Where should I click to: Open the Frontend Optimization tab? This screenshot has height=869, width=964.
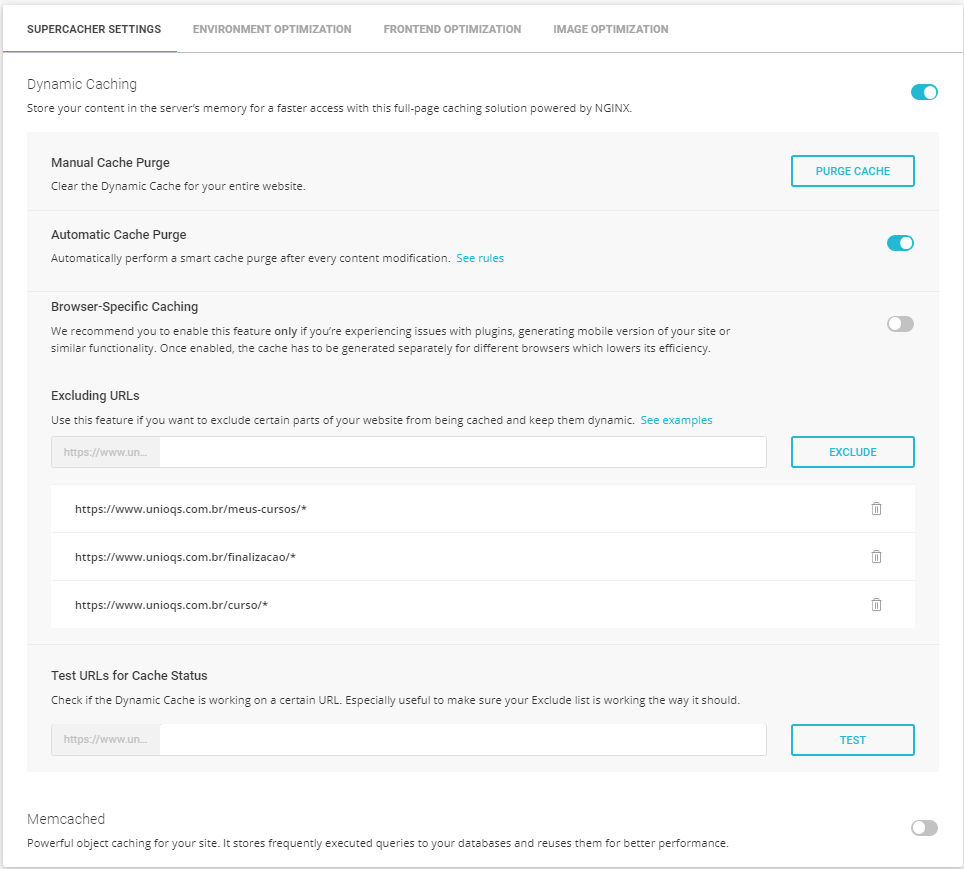452,29
